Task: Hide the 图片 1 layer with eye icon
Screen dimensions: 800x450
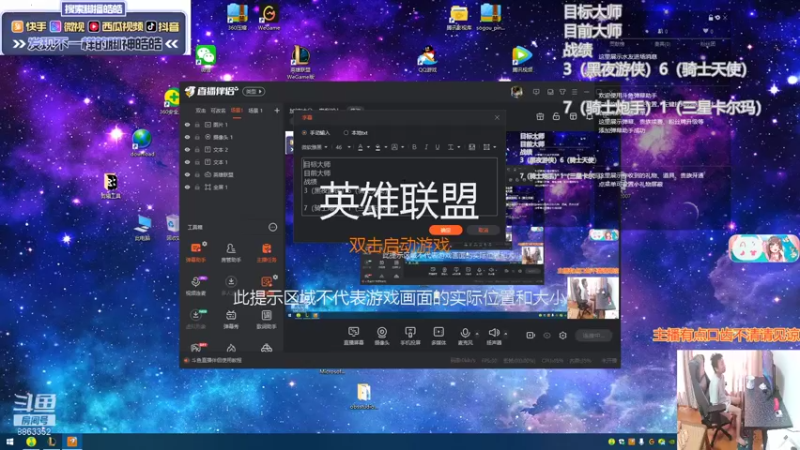Action: tap(187, 124)
